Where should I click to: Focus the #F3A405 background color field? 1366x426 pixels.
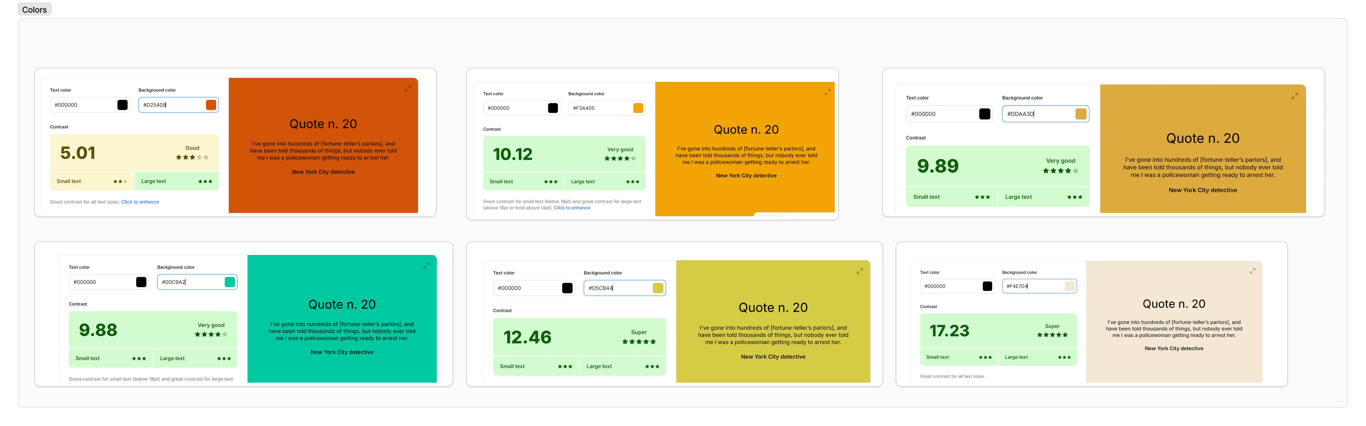pyautogui.click(x=607, y=108)
